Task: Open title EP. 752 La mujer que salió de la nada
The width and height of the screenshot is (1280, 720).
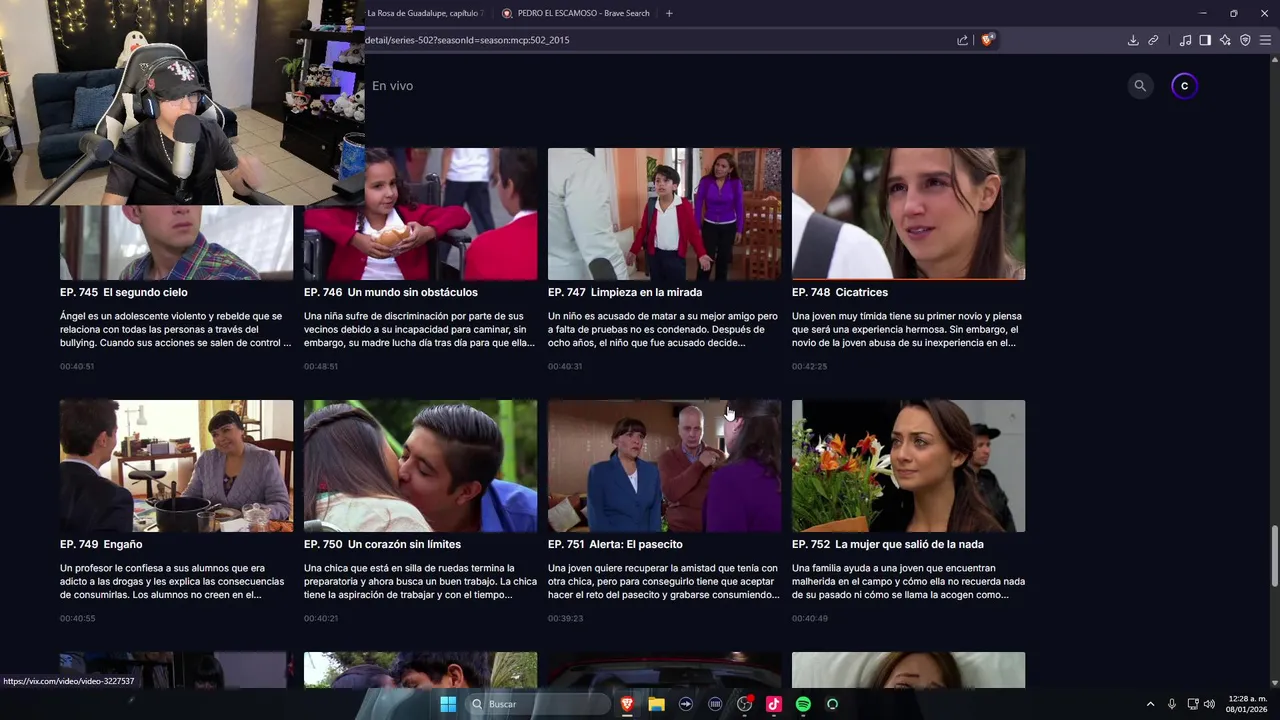Action: [888, 544]
